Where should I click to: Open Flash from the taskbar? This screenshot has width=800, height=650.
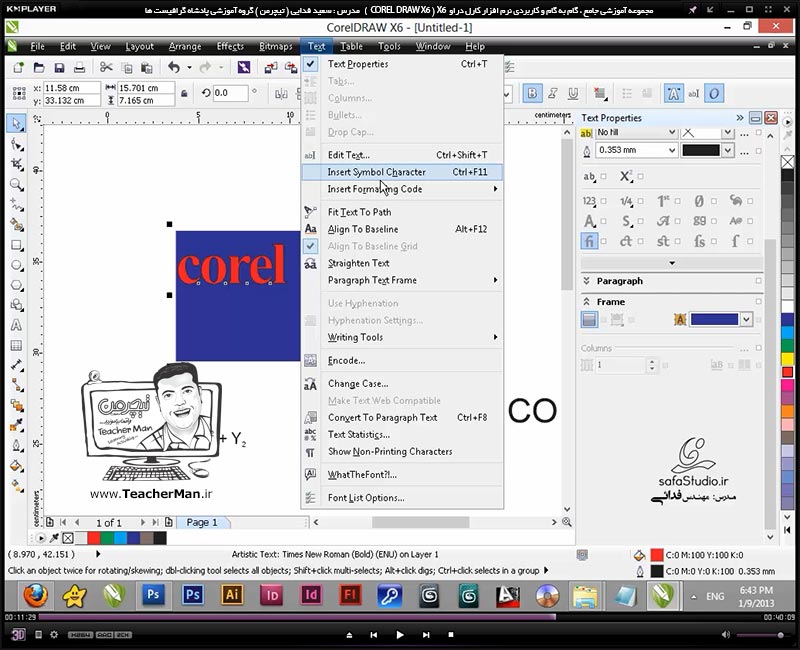(350, 595)
